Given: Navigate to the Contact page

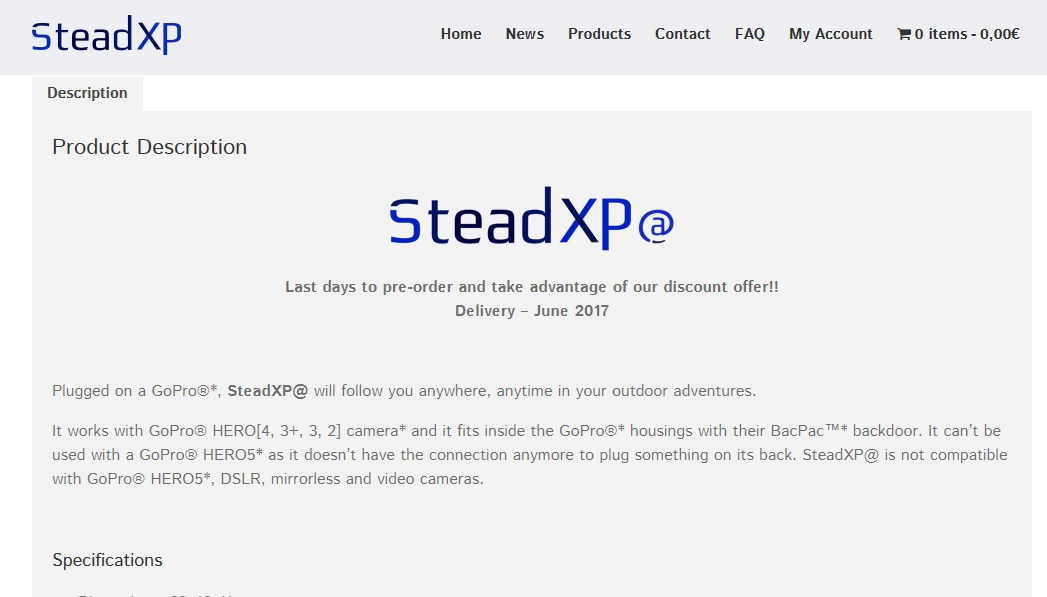Looking at the screenshot, I should click(x=682, y=34).
